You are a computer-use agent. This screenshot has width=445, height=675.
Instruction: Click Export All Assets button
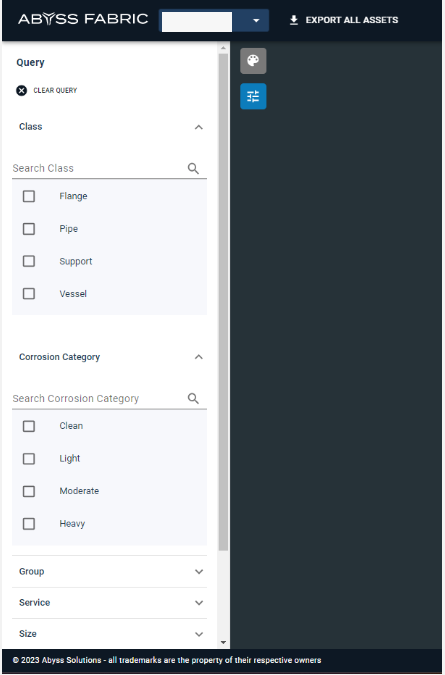tap(344, 20)
